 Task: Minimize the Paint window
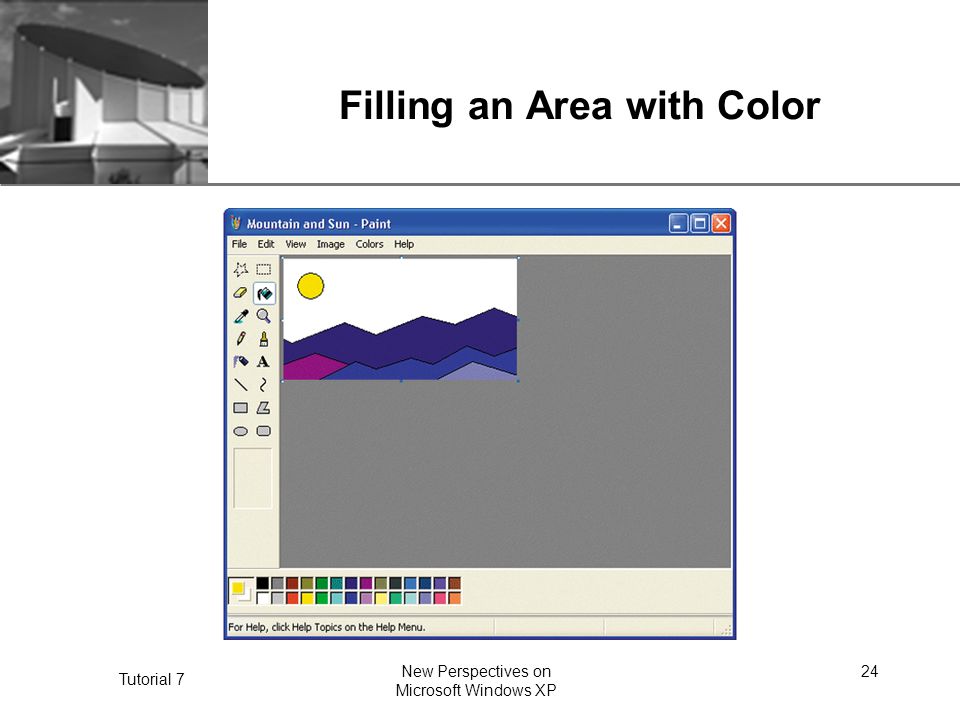coord(678,223)
